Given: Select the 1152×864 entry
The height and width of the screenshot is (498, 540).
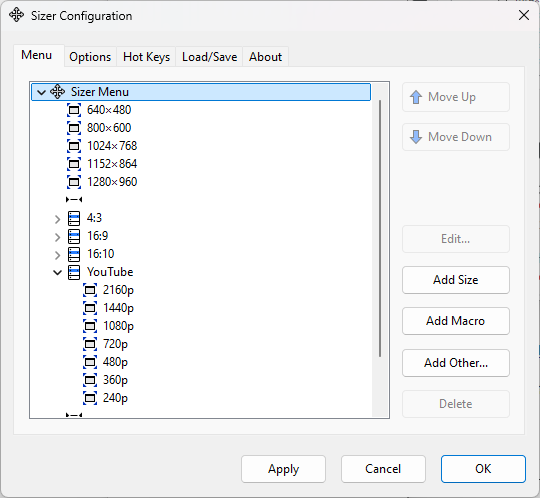Looking at the screenshot, I should coord(112,164).
